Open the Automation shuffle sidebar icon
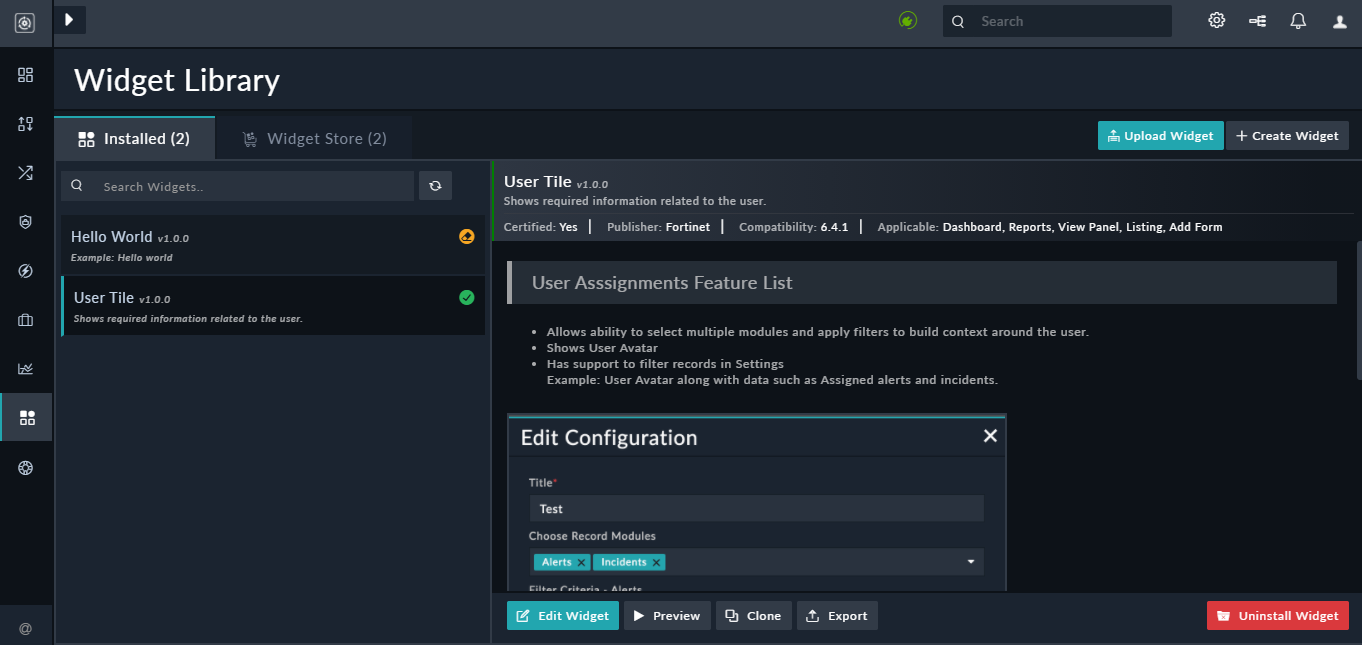Screen dimensions: 1362x645 point(26,173)
